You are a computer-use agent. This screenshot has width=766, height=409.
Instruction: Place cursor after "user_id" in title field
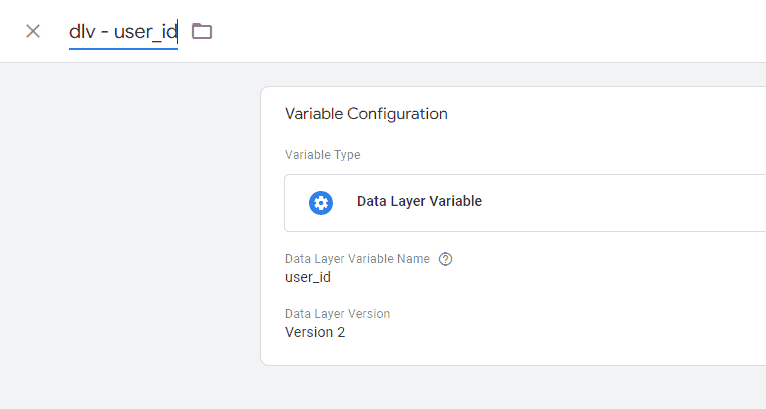pos(177,32)
